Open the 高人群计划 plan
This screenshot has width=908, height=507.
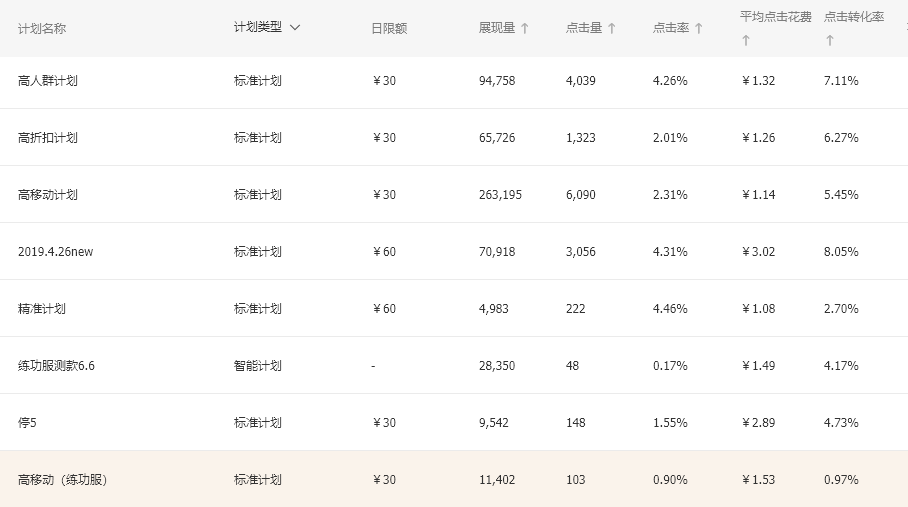point(48,81)
